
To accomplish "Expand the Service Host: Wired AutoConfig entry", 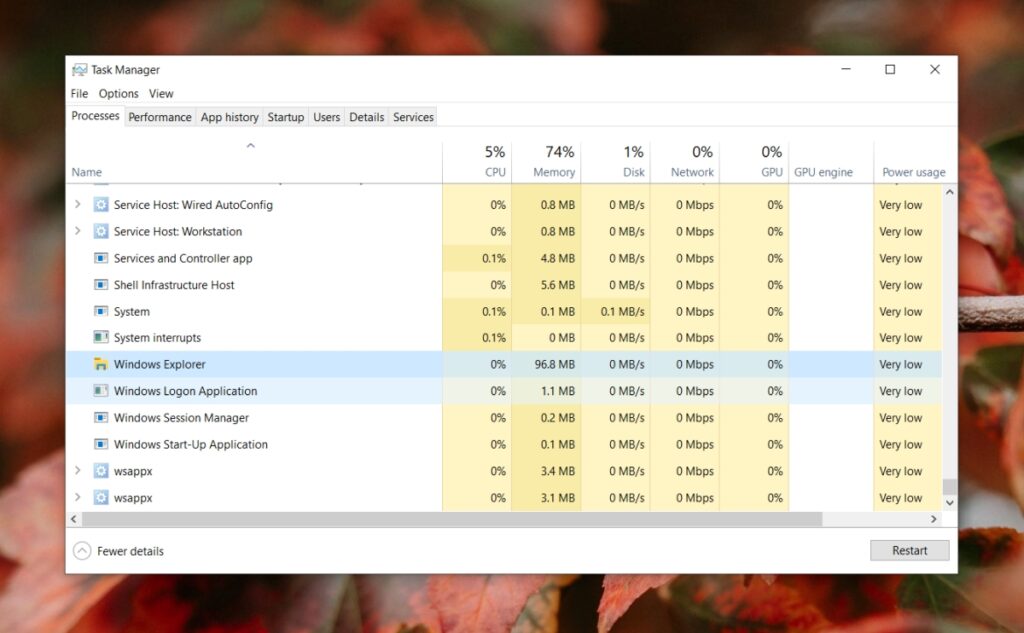I will pos(78,204).
